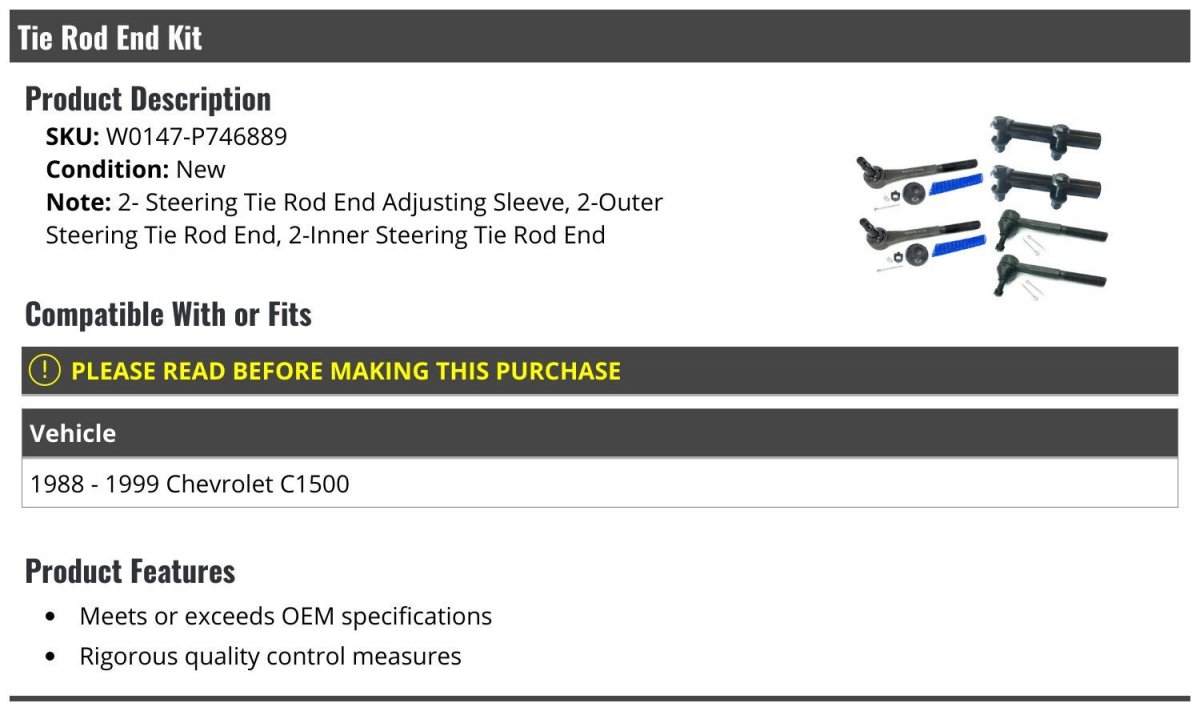This screenshot has width=1200, height=711.
Task: Click "Meets or exceeds OEM specifications" bullet
Action: click(285, 616)
